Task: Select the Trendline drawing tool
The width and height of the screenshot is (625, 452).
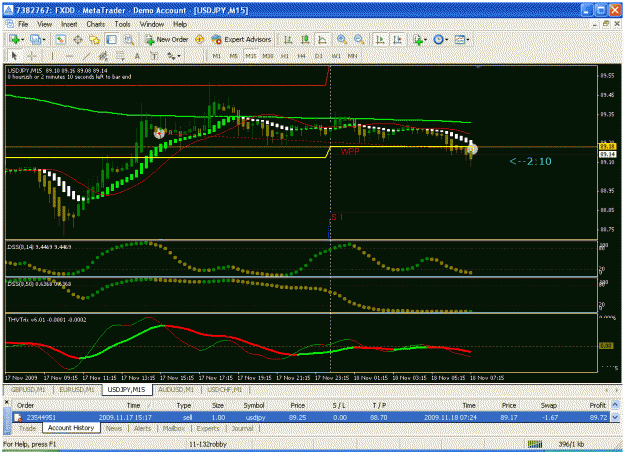Action: coord(86,56)
